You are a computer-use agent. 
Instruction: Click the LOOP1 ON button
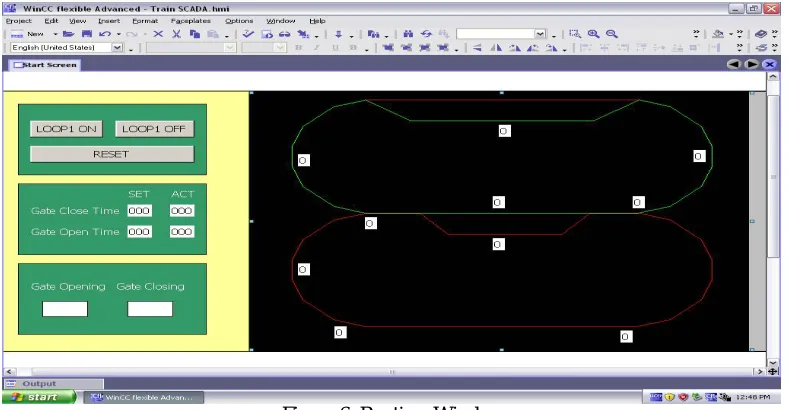click(66, 129)
